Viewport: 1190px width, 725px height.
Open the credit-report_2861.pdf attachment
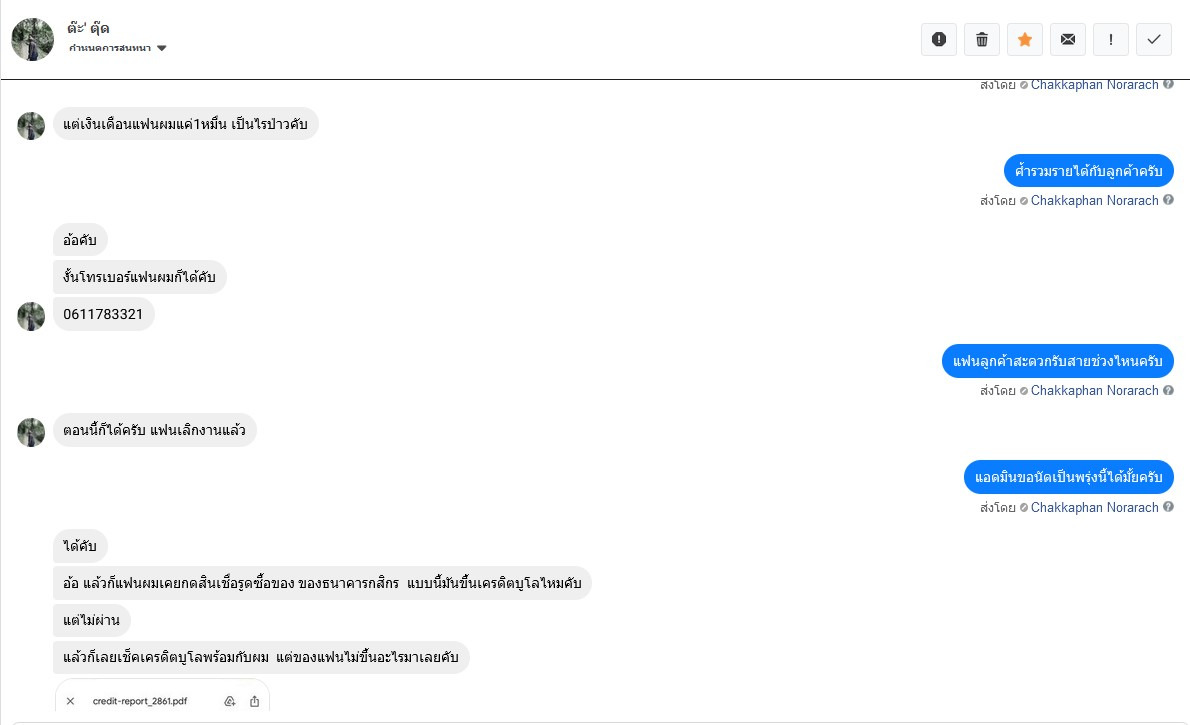pos(140,701)
